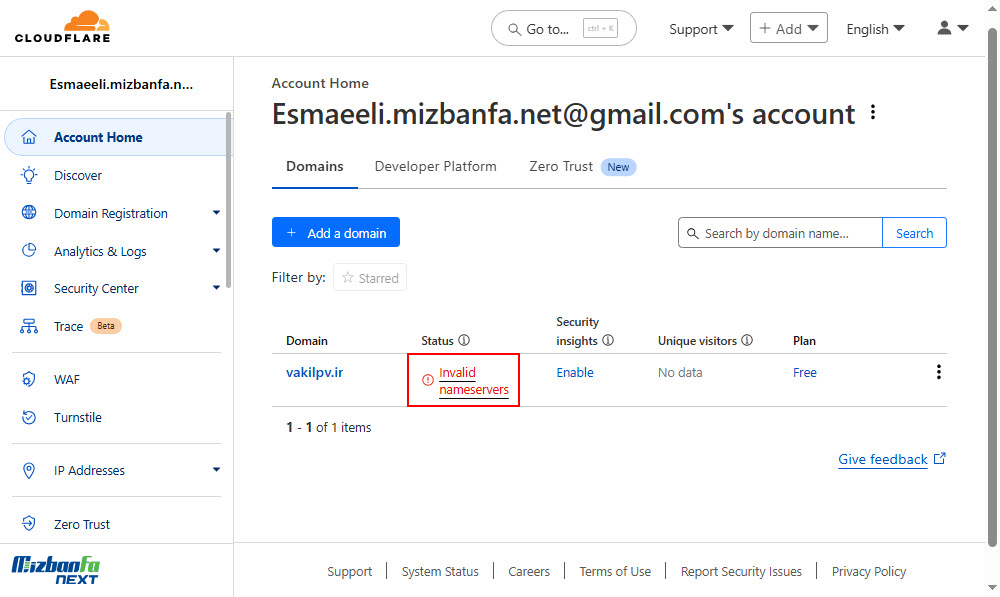Open the Invalid nameservers status link

tap(474, 381)
